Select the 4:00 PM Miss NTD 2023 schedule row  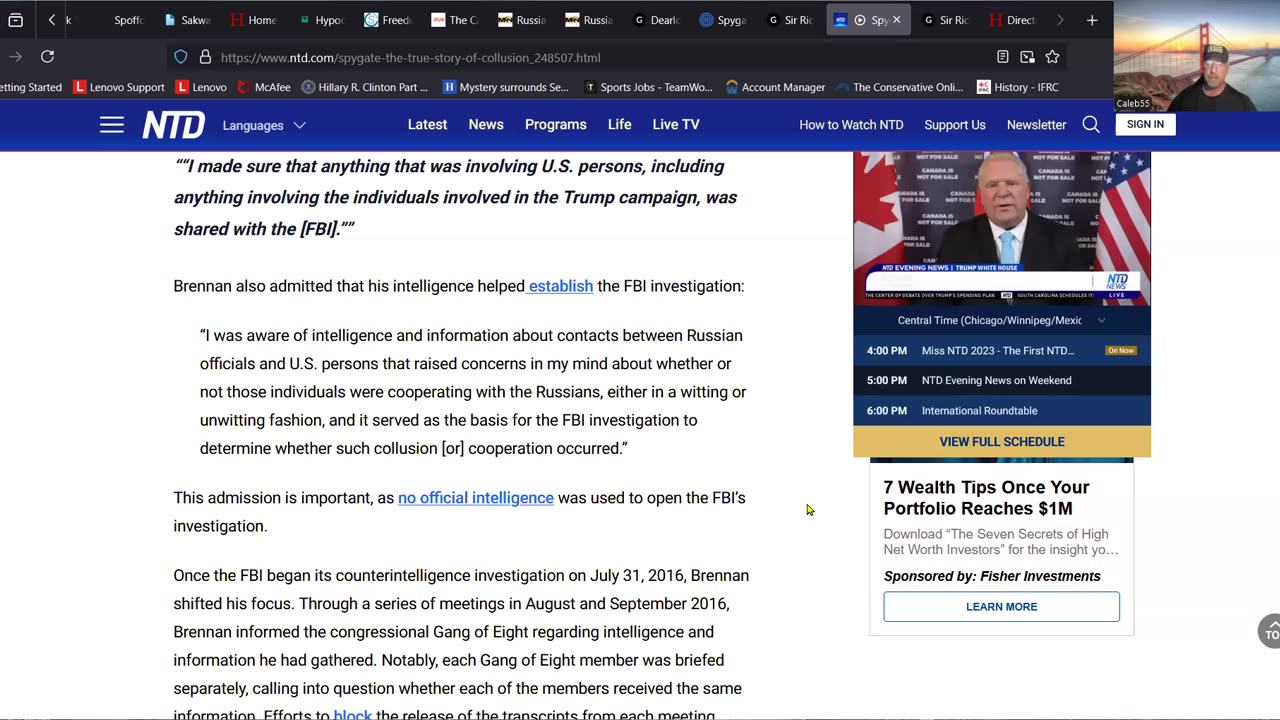click(1001, 350)
